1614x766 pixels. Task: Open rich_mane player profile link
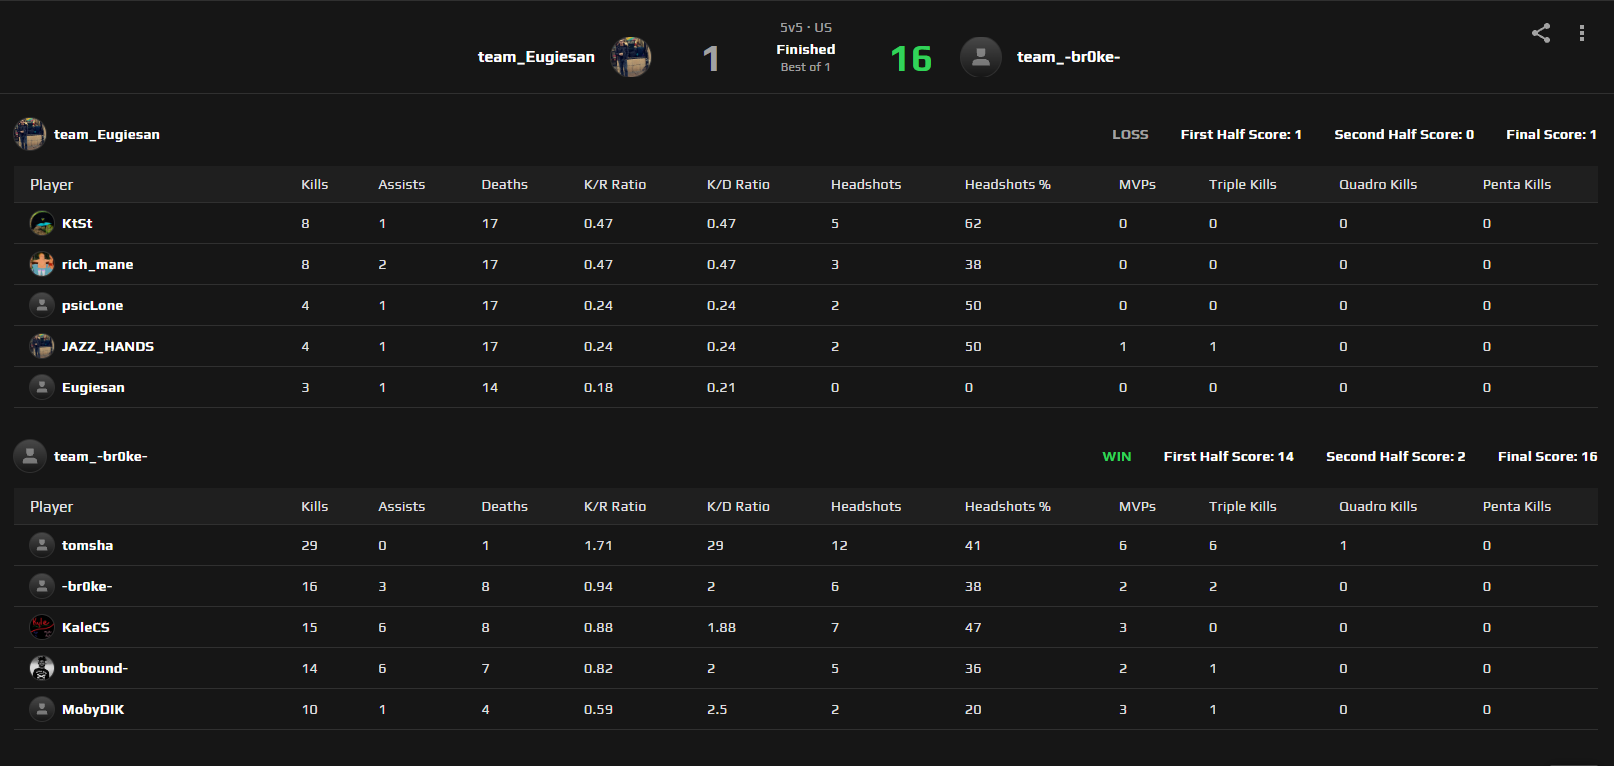click(97, 264)
